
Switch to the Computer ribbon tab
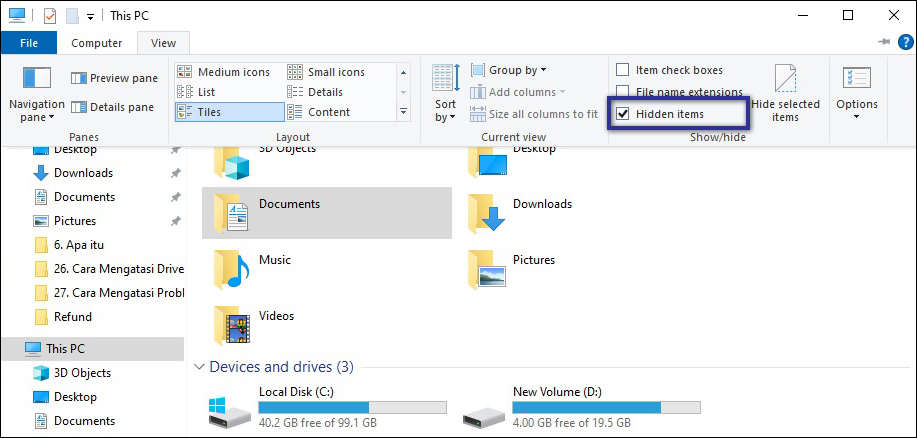[x=97, y=43]
